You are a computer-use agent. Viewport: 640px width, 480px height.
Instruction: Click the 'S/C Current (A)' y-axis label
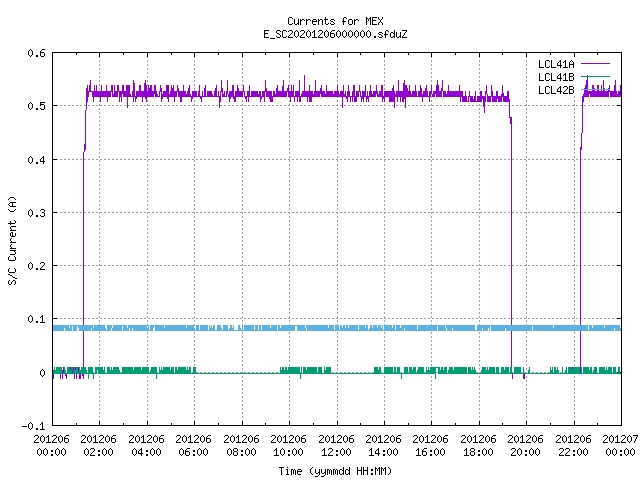pyautogui.click(x=12, y=241)
